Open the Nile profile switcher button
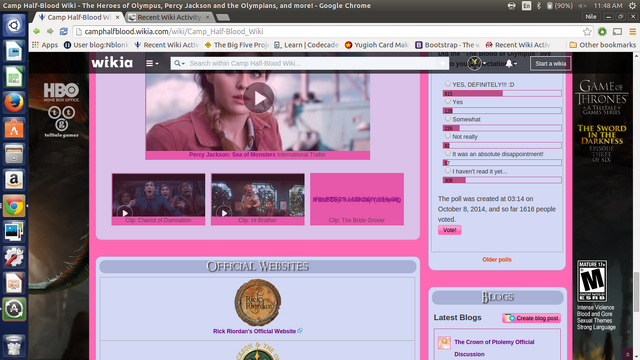The height and width of the screenshot is (360, 640). 591,17
